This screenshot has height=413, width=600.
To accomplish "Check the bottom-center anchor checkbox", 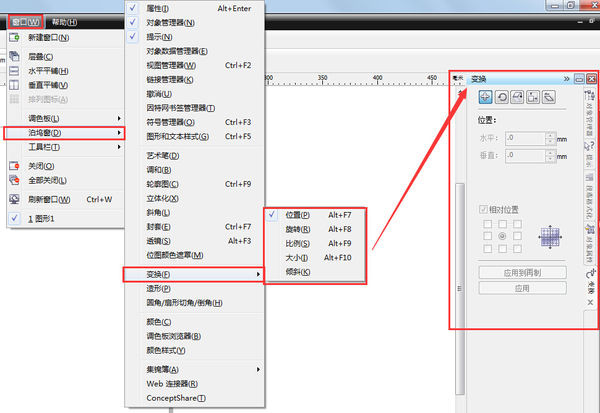I will pos(502,249).
